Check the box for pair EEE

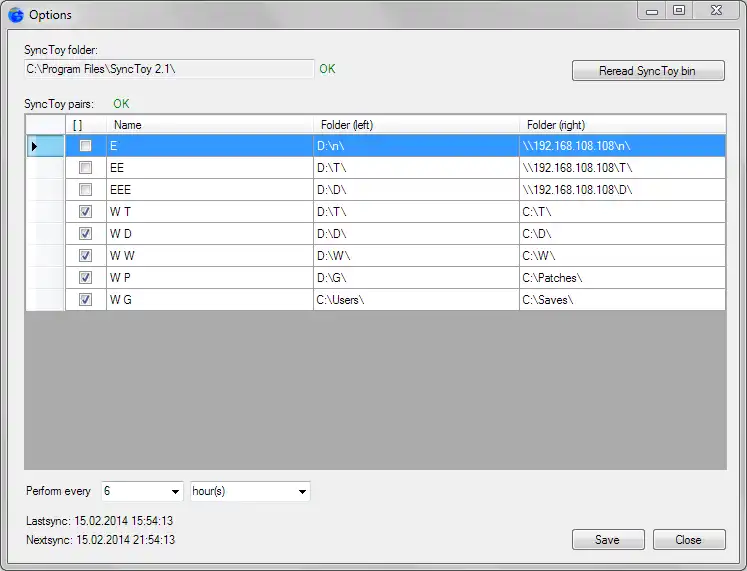(x=85, y=190)
